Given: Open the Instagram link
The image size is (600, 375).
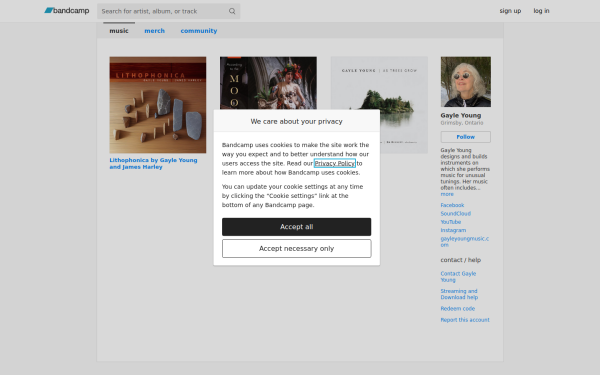Looking at the screenshot, I should [x=453, y=230].
